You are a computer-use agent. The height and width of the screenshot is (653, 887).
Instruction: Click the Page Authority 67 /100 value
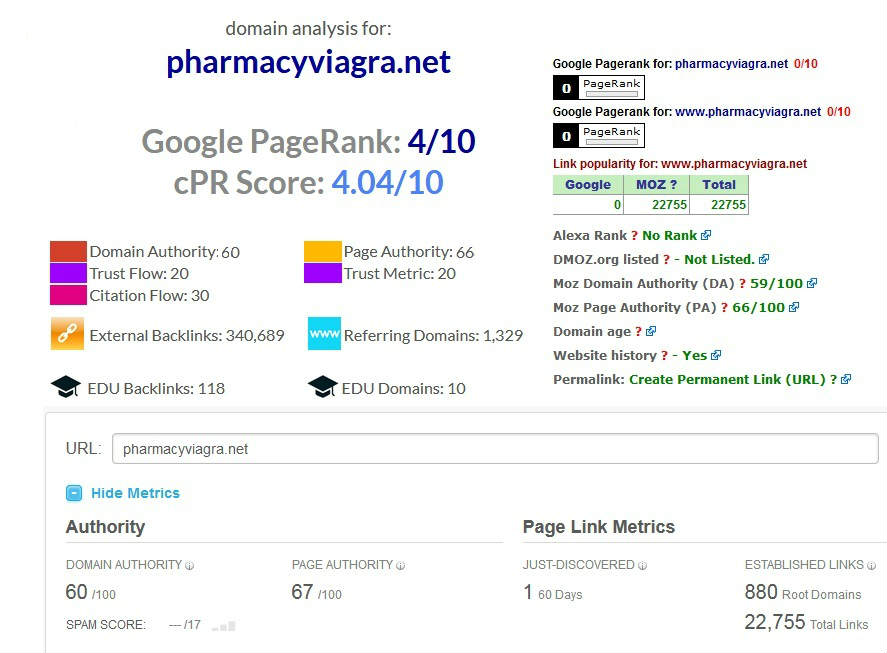316,592
